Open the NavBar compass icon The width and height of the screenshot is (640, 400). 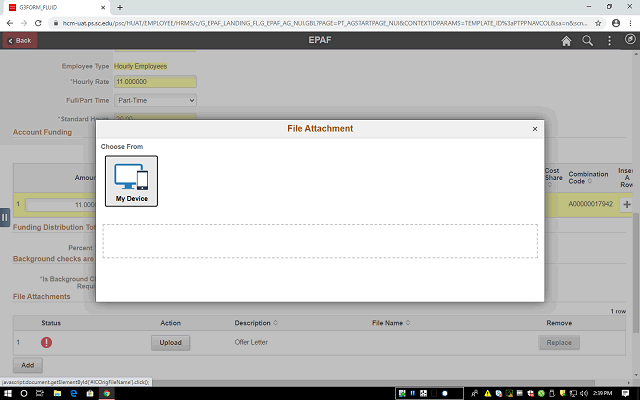(x=630, y=39)
